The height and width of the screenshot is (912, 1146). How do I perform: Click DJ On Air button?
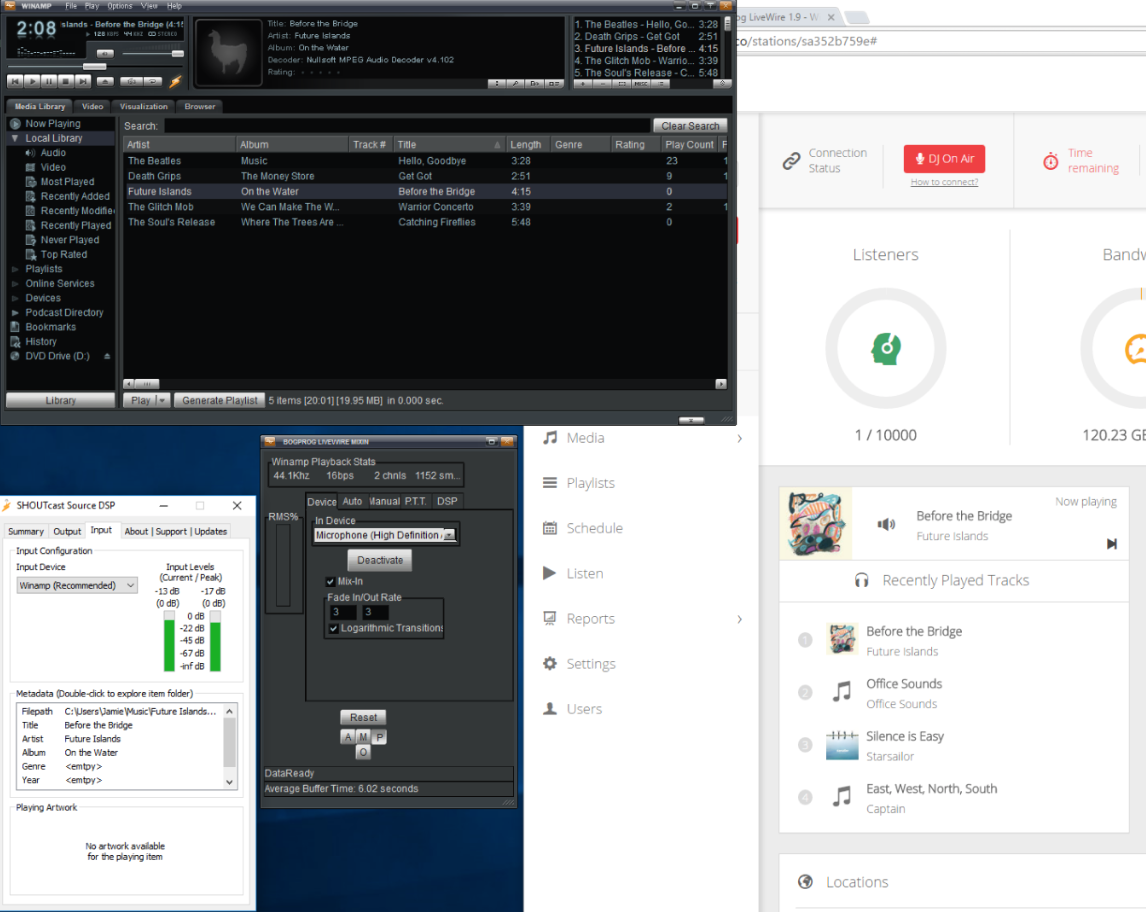944,159
